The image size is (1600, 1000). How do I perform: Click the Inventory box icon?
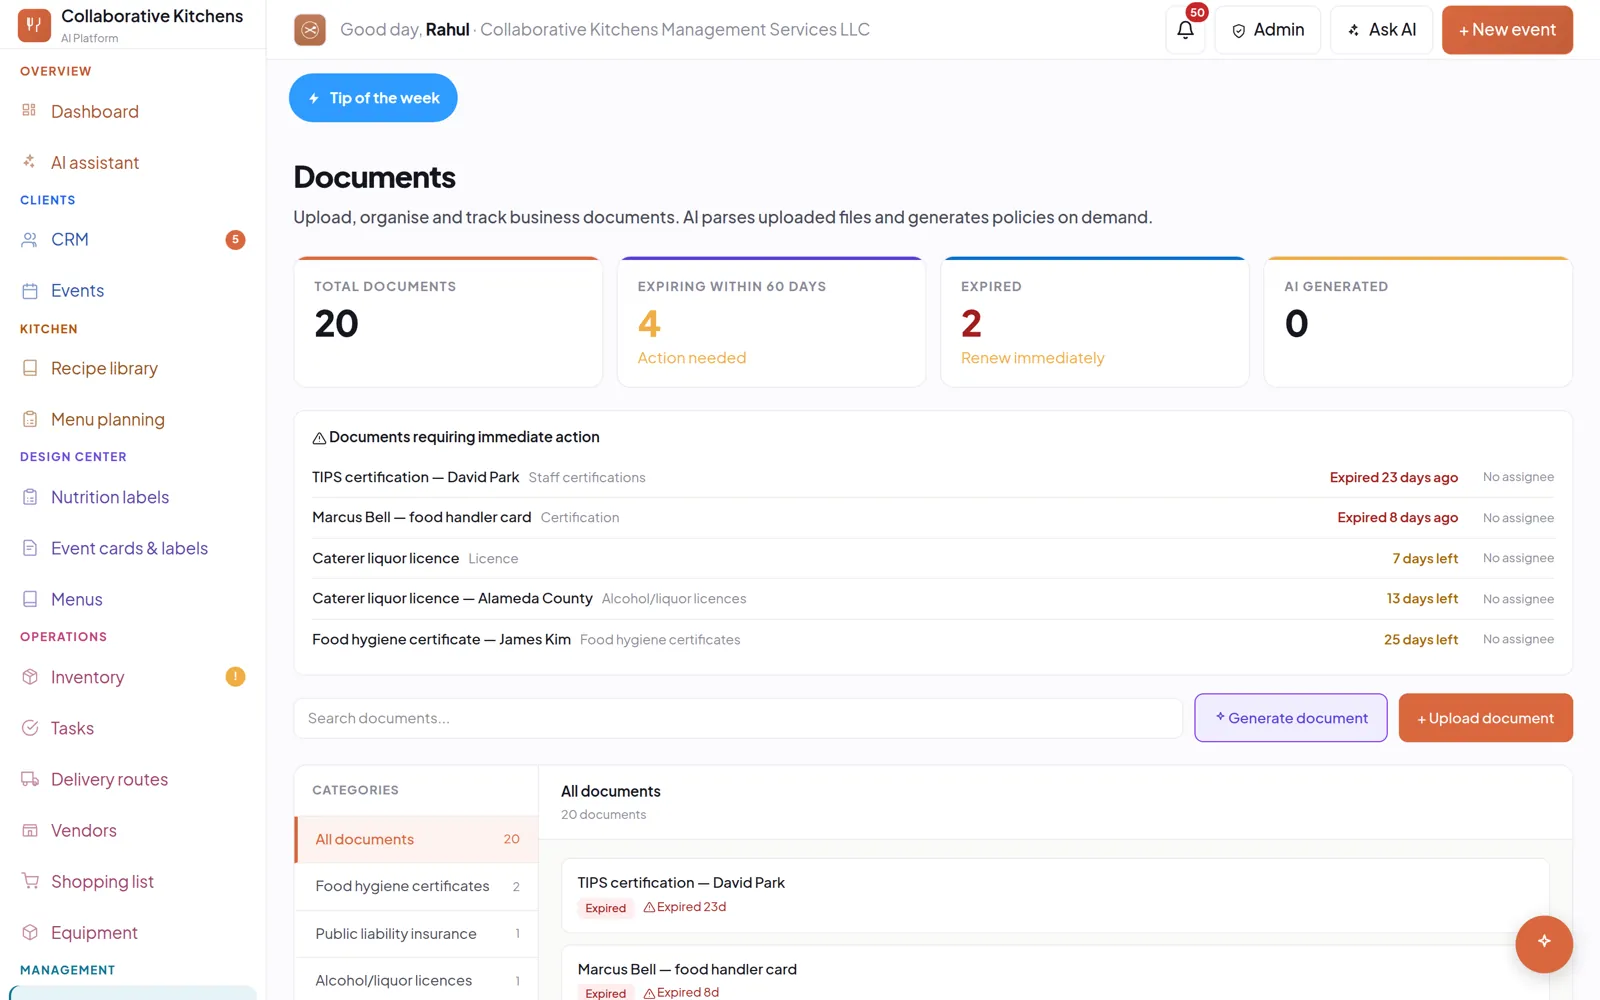[30, 677]
